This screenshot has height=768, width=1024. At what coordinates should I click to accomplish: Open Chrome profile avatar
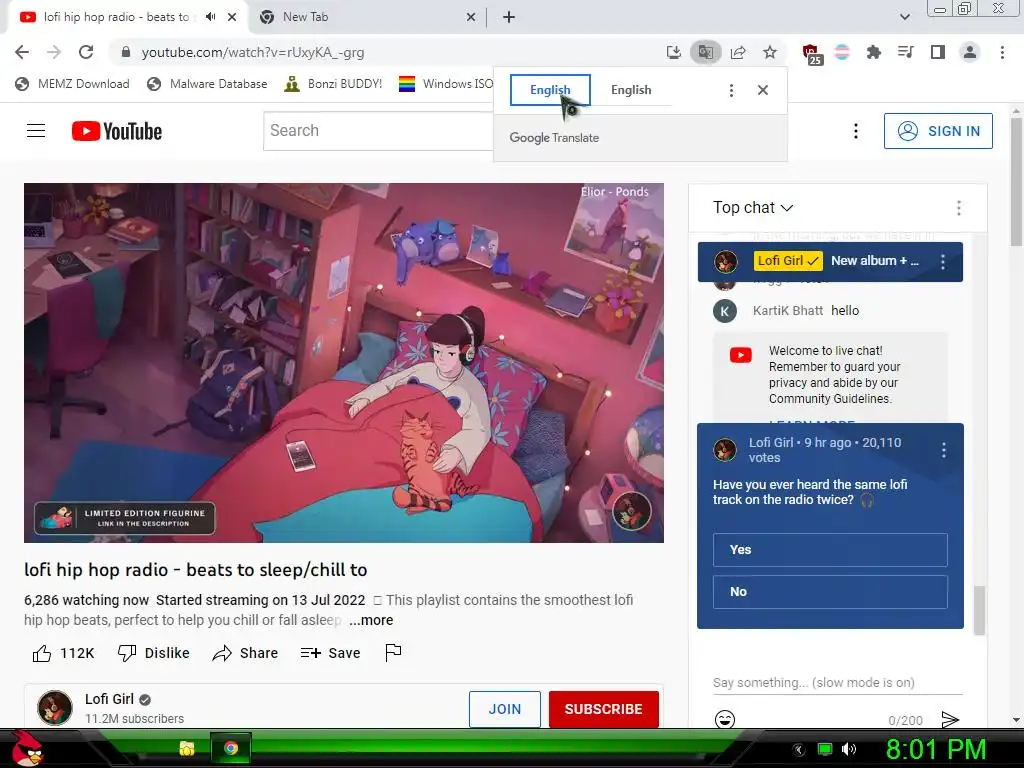coord(970,52)
